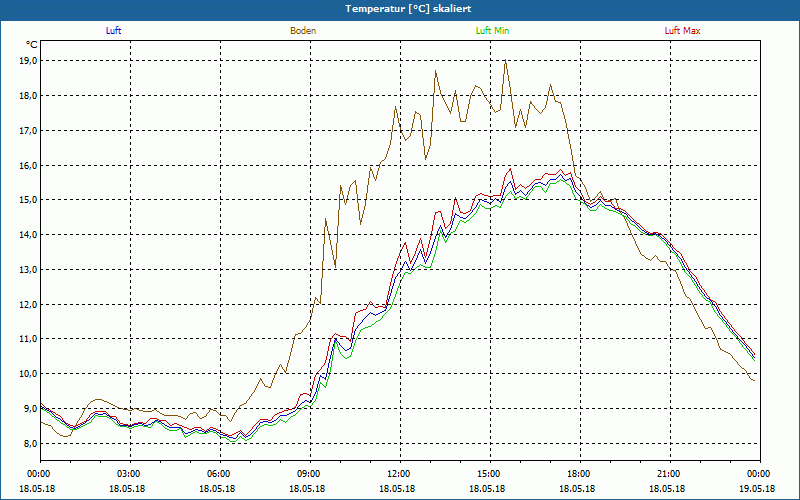Viewport: 800px width, 500px height.
Task: Click the 18,0 y-axis value
Action: (x=29, y=95)
